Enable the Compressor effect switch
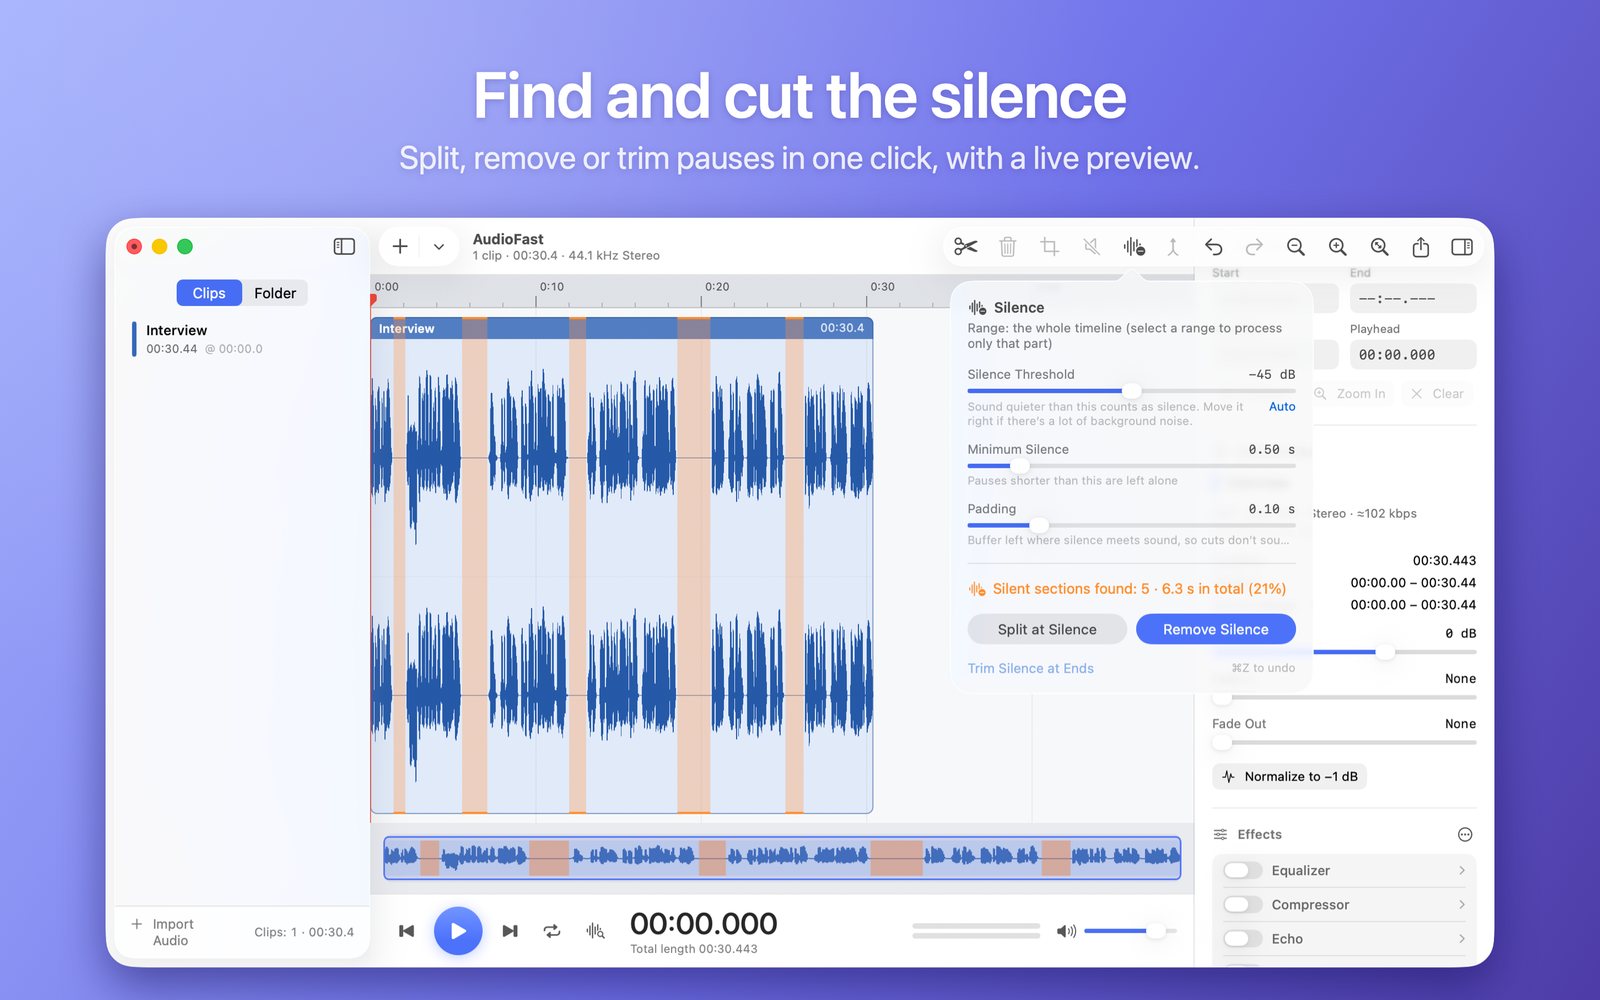This screenshot has width=1600, height=1000. (x=1242, y=905)
